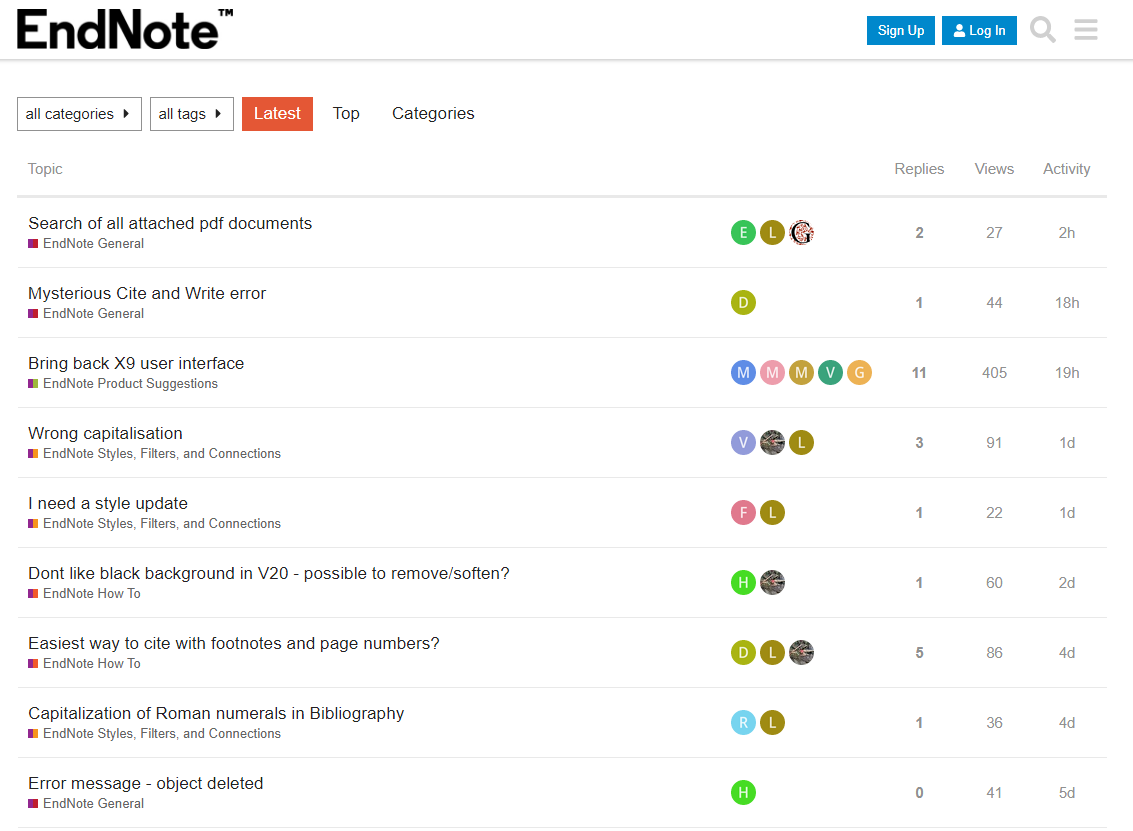Switch to the Categories tab
Image resolution: width=1133 pixels, height=831 pixels.
pyautogui.click(x=433, y=113)
